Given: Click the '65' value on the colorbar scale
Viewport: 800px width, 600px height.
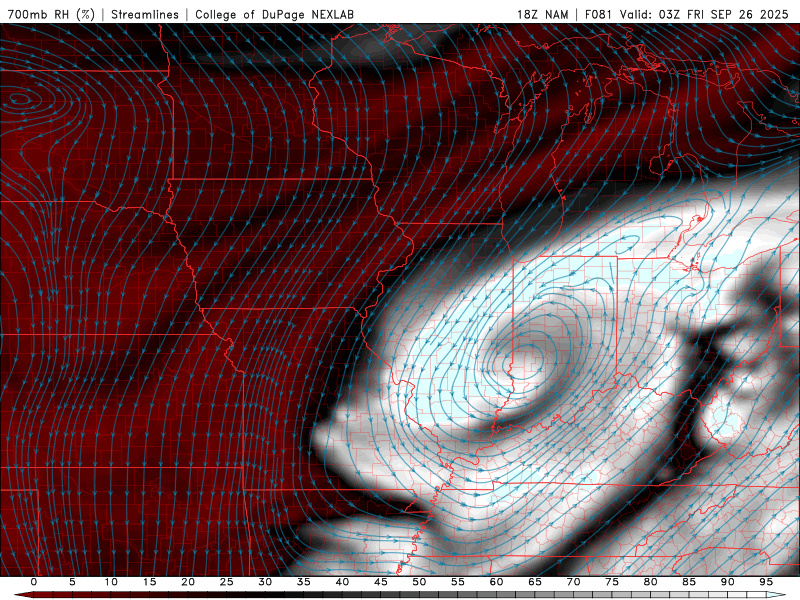Looking at the screenshot, I should 535,582.
